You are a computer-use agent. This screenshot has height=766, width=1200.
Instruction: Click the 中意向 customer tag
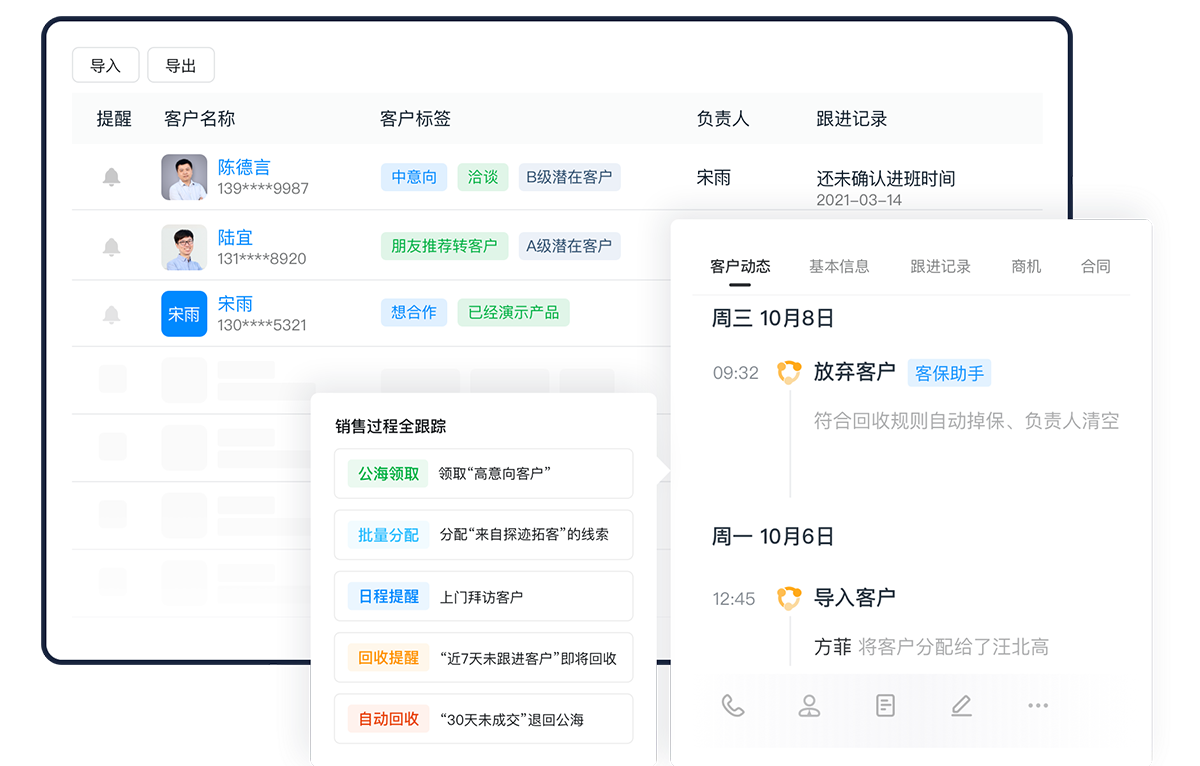tap(414, 177)
